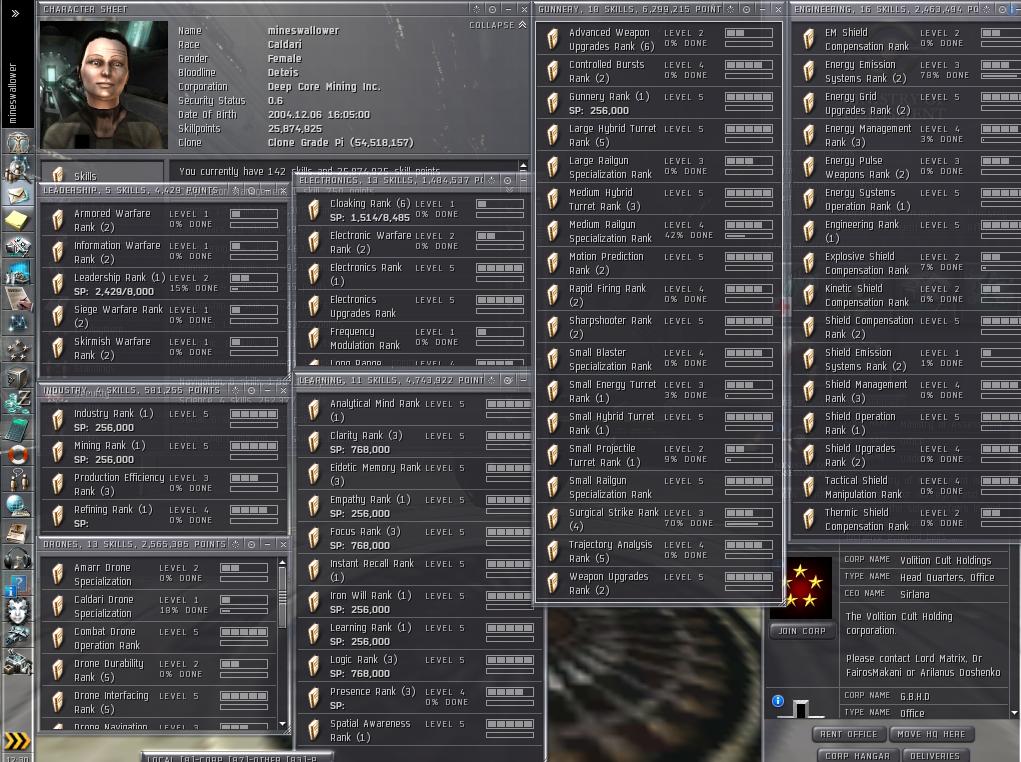
Task: Open the Deliveries button
Action: [x=935, y=755]
